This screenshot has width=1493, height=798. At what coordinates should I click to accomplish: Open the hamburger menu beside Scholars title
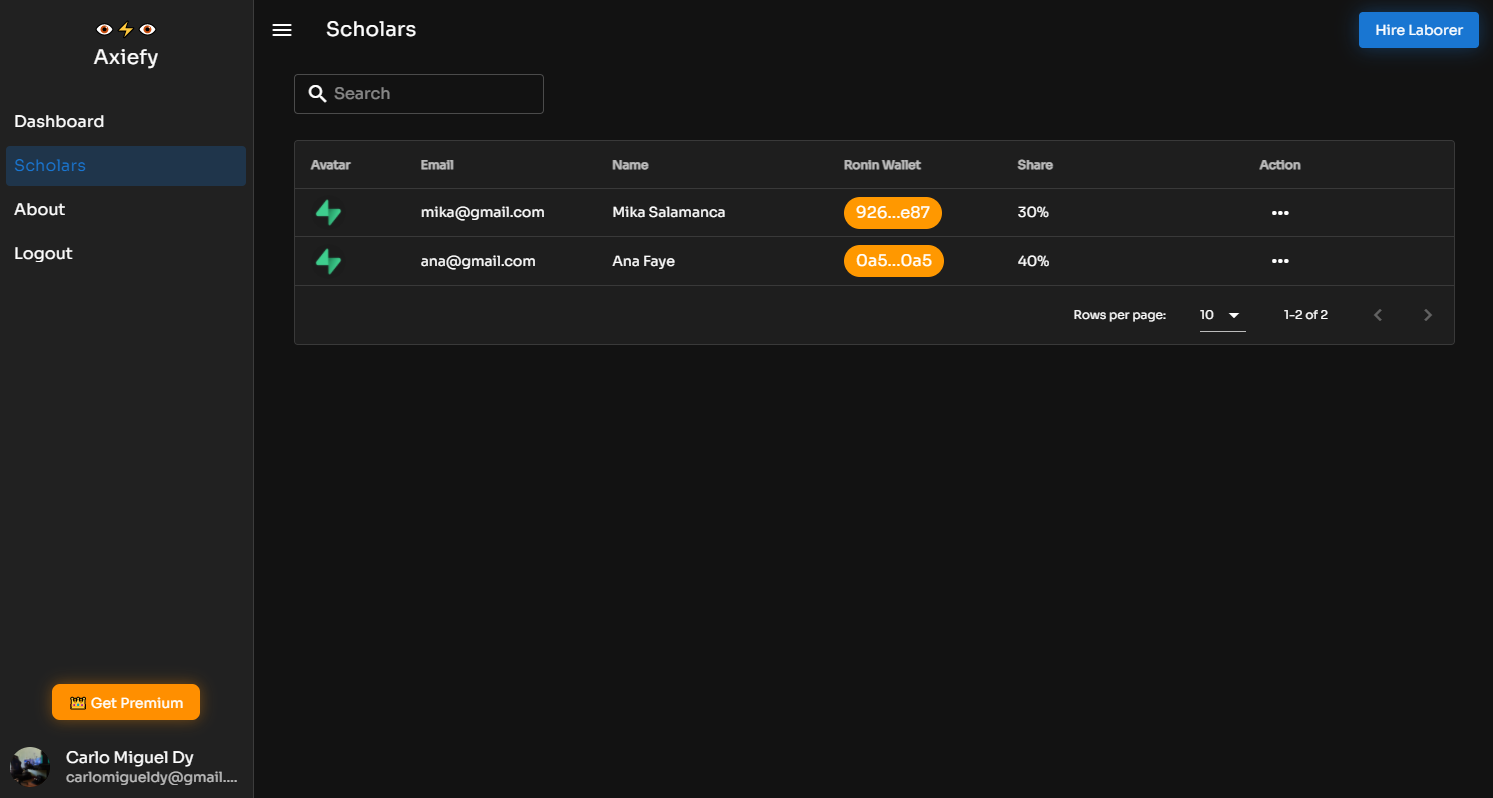click(281, 30)
